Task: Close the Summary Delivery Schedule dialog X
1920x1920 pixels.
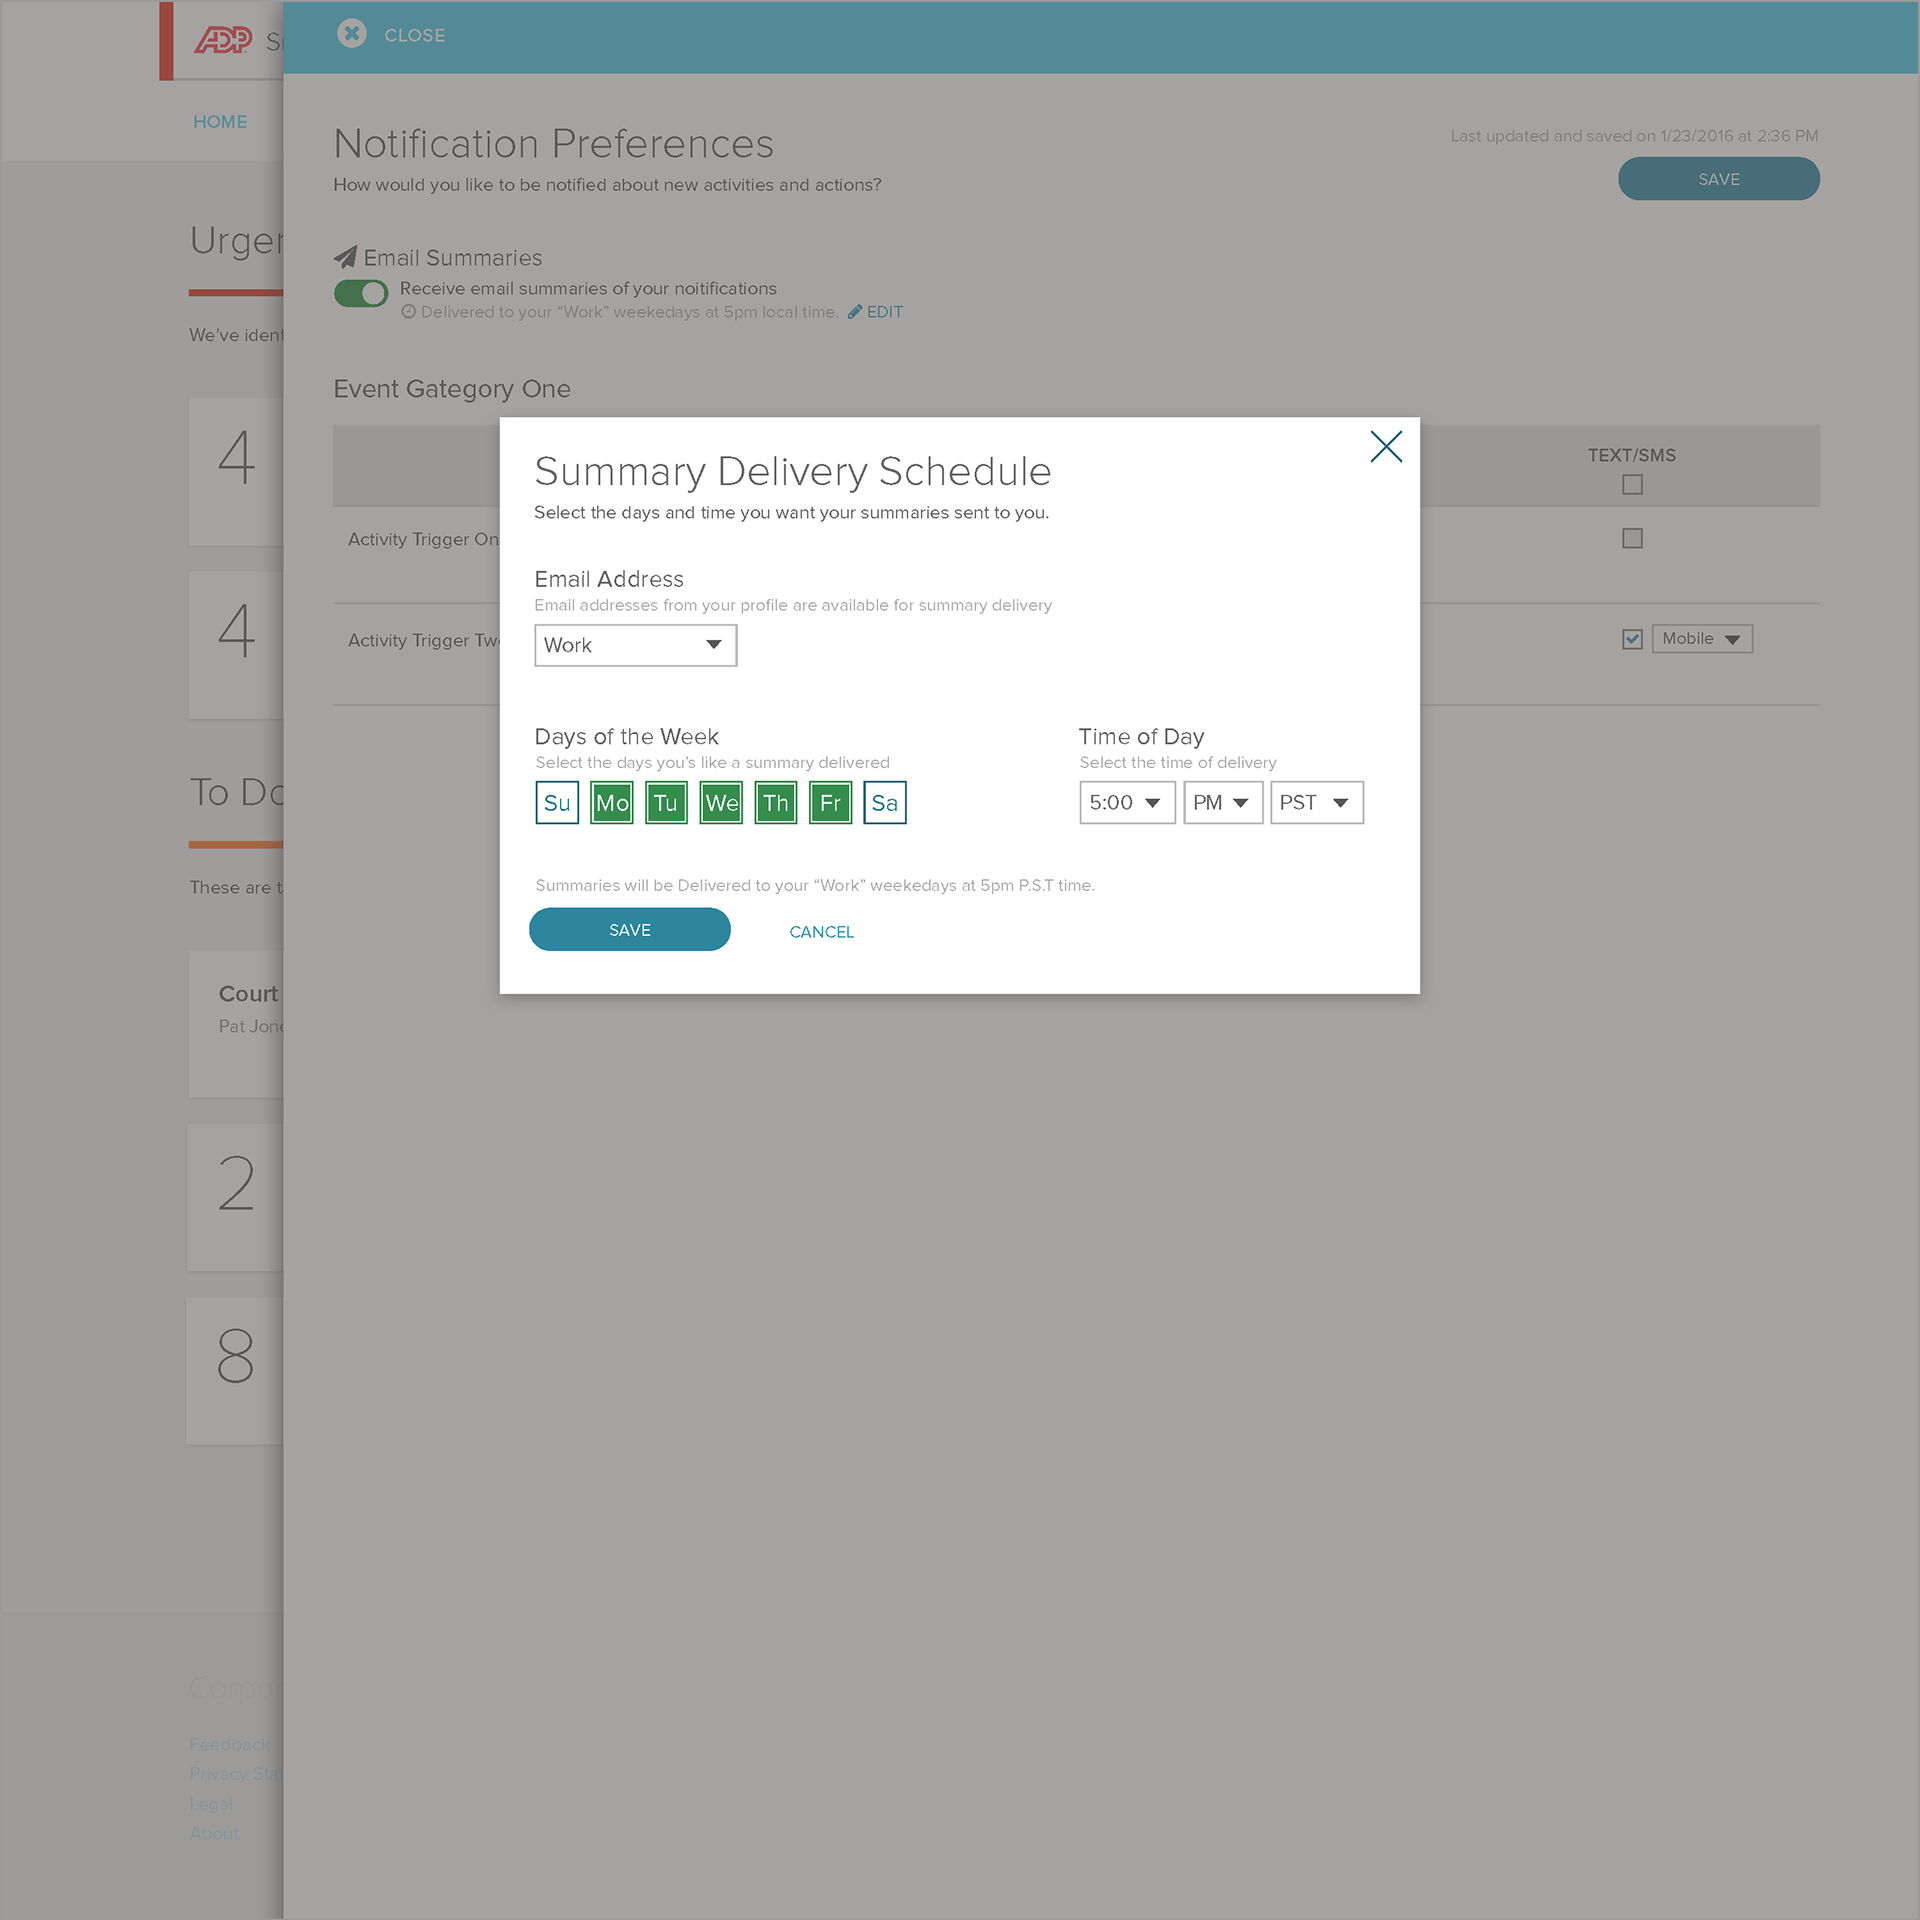Action: 1385,446
